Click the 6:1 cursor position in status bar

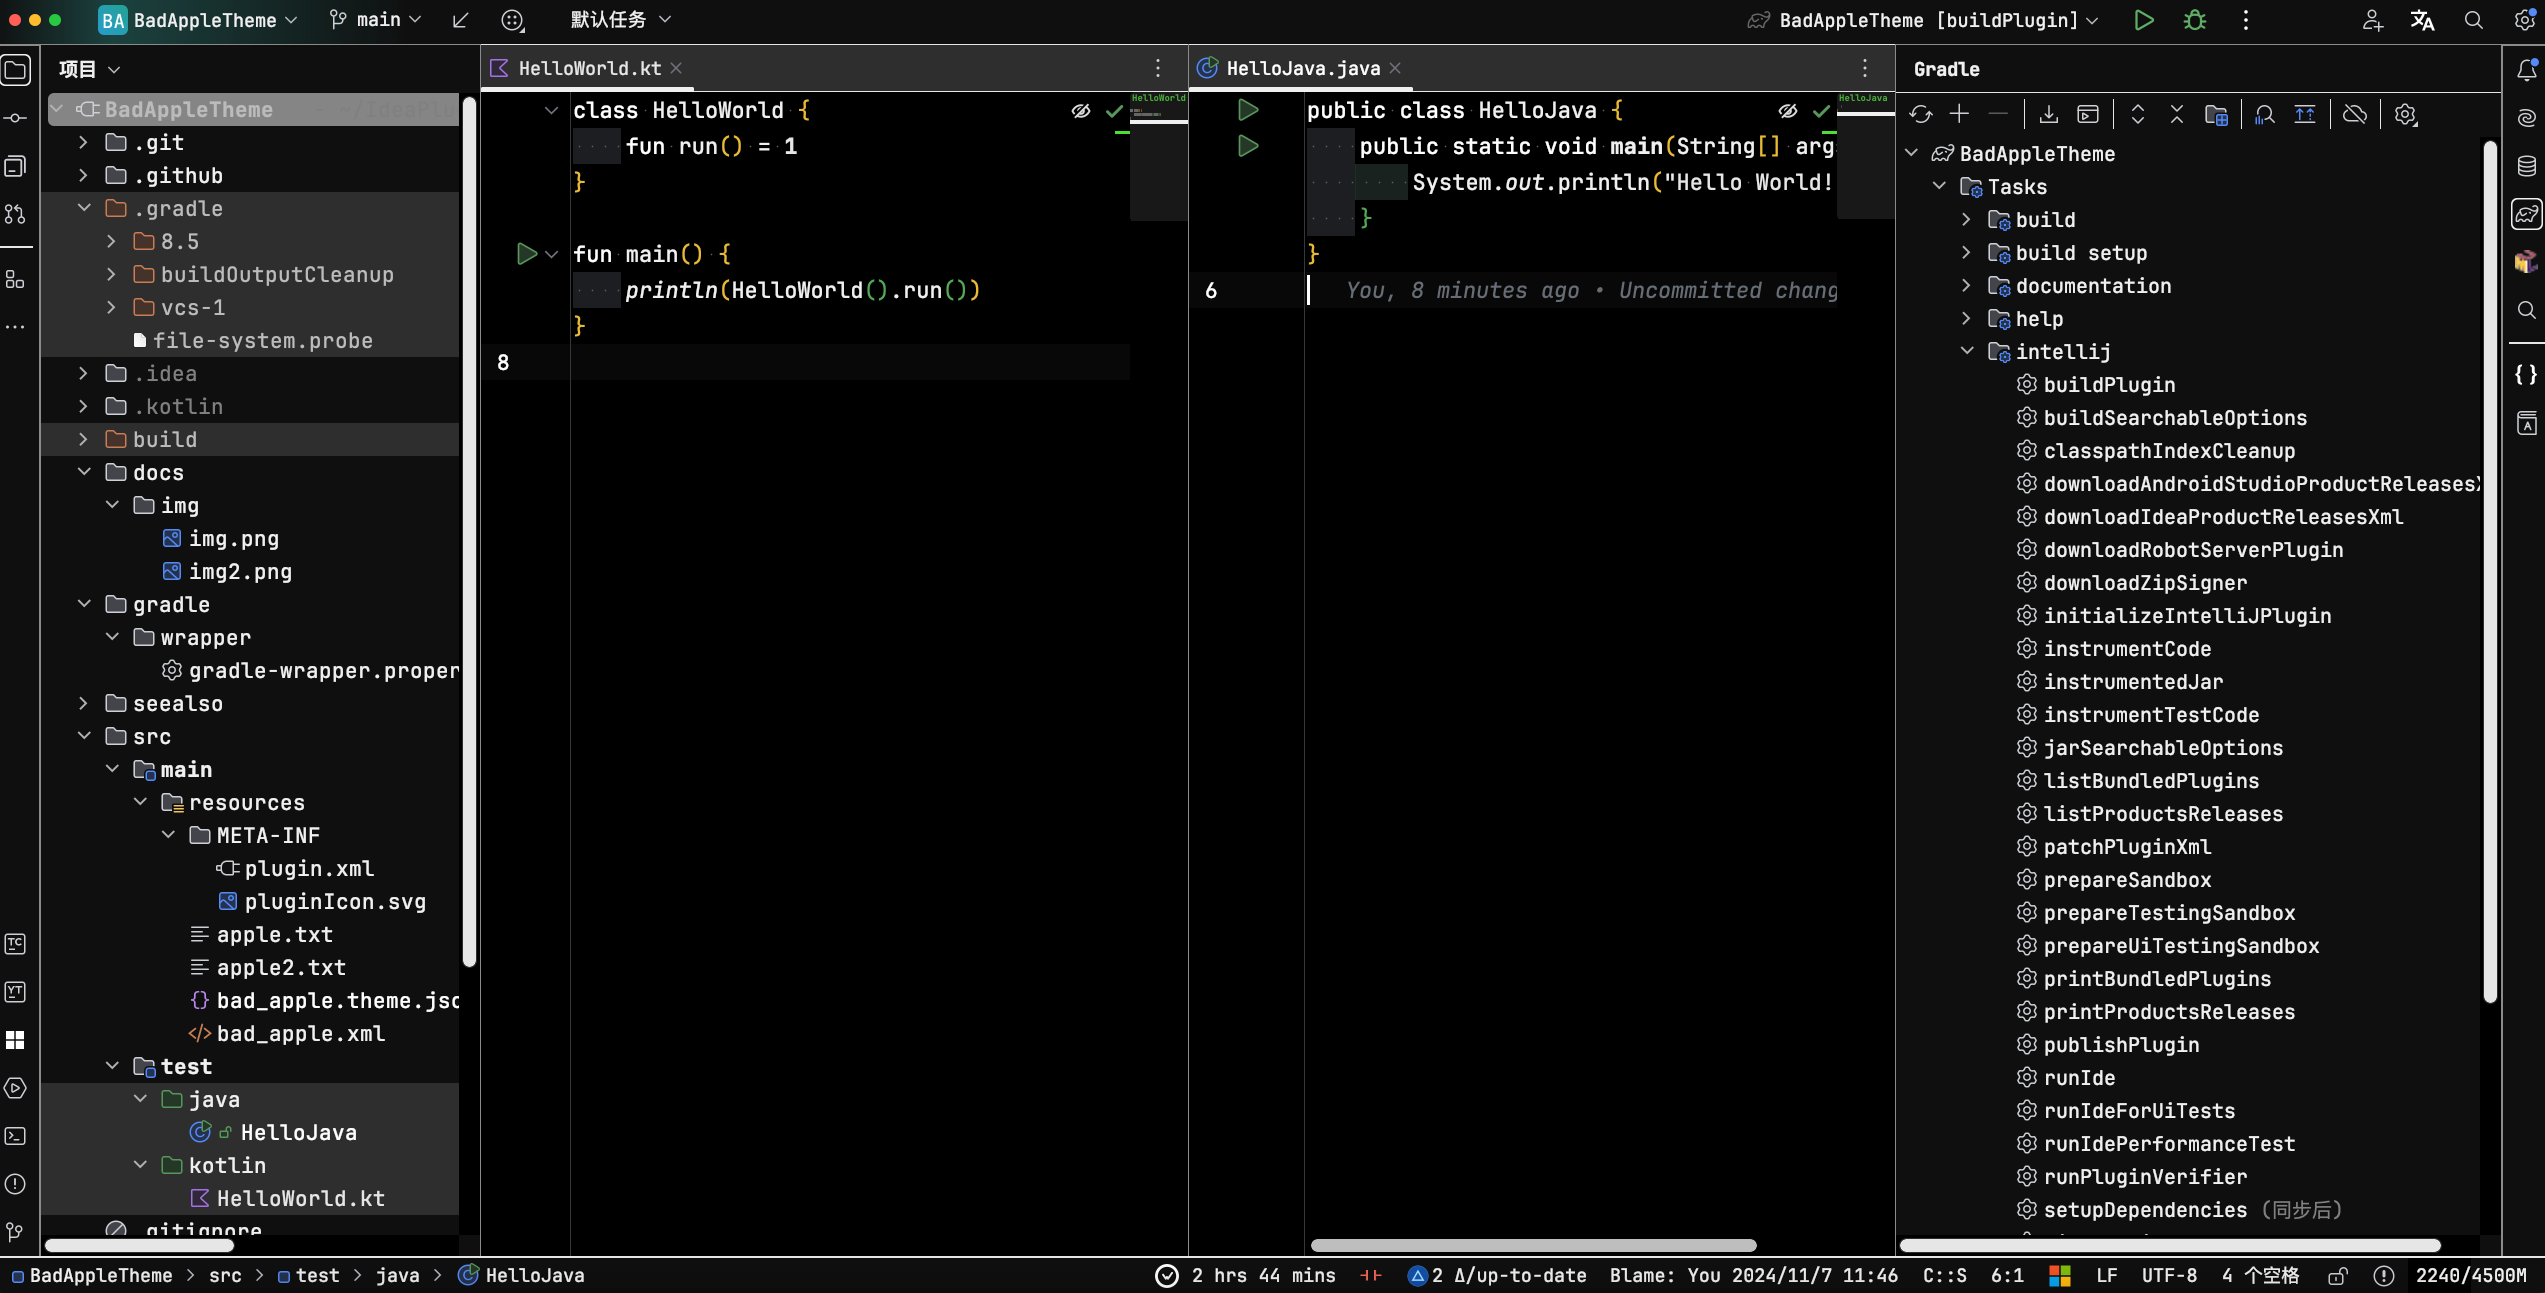pos(2007,1276)
